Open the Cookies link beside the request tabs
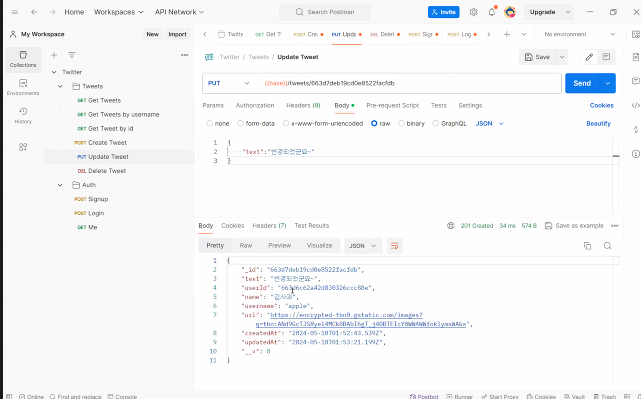Screen dimensions: 641x399 click(601, 105)
